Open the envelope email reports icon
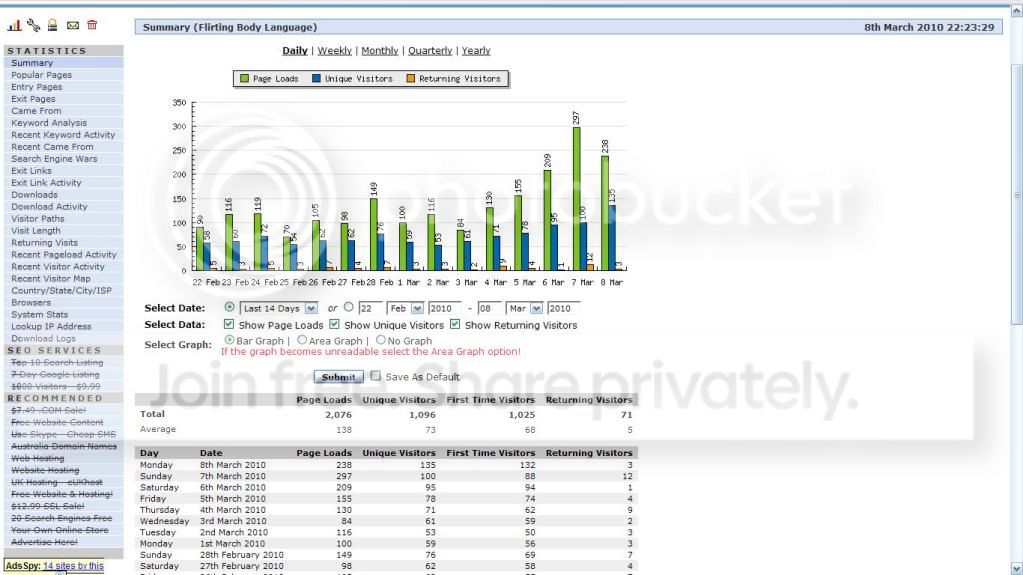 [x=73, y=25]
